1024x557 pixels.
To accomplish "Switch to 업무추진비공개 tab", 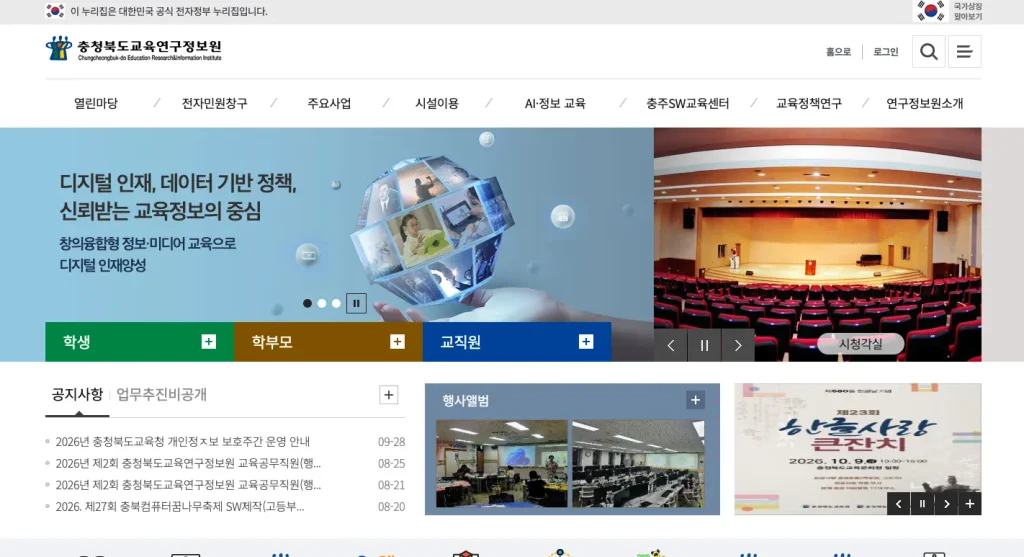I will point(161,394).
